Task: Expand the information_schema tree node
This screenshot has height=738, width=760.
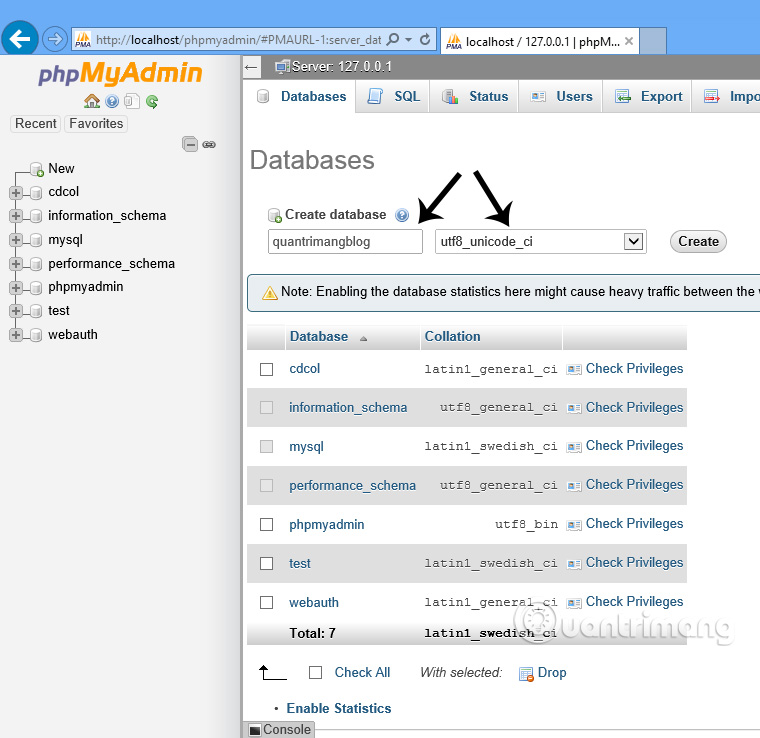Action: (x=16, y=216)
